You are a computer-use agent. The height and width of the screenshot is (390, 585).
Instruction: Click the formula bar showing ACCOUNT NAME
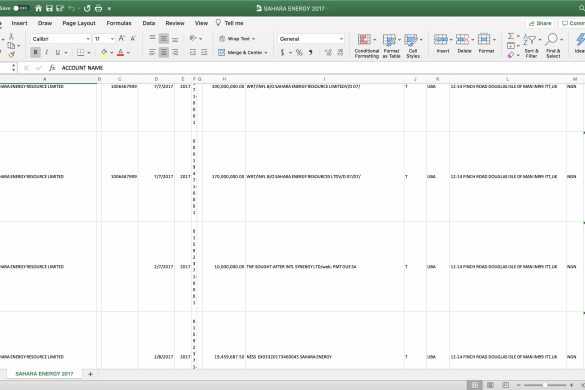(x=321, y=68)
